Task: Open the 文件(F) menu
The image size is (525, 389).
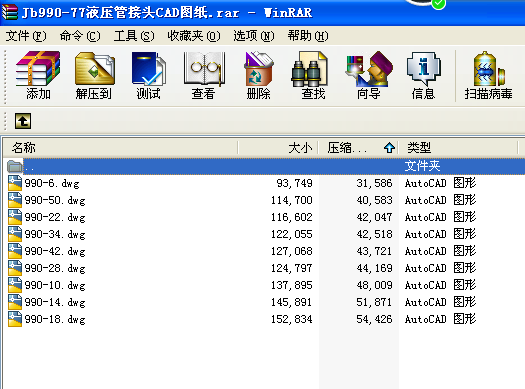Action: click(26, 36)
